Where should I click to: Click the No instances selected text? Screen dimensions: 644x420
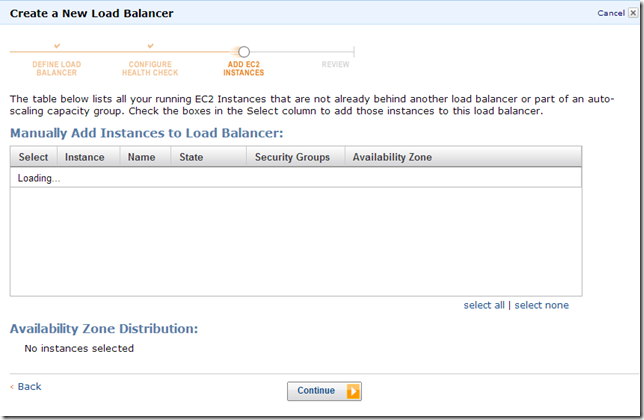[x=79, y=348]
